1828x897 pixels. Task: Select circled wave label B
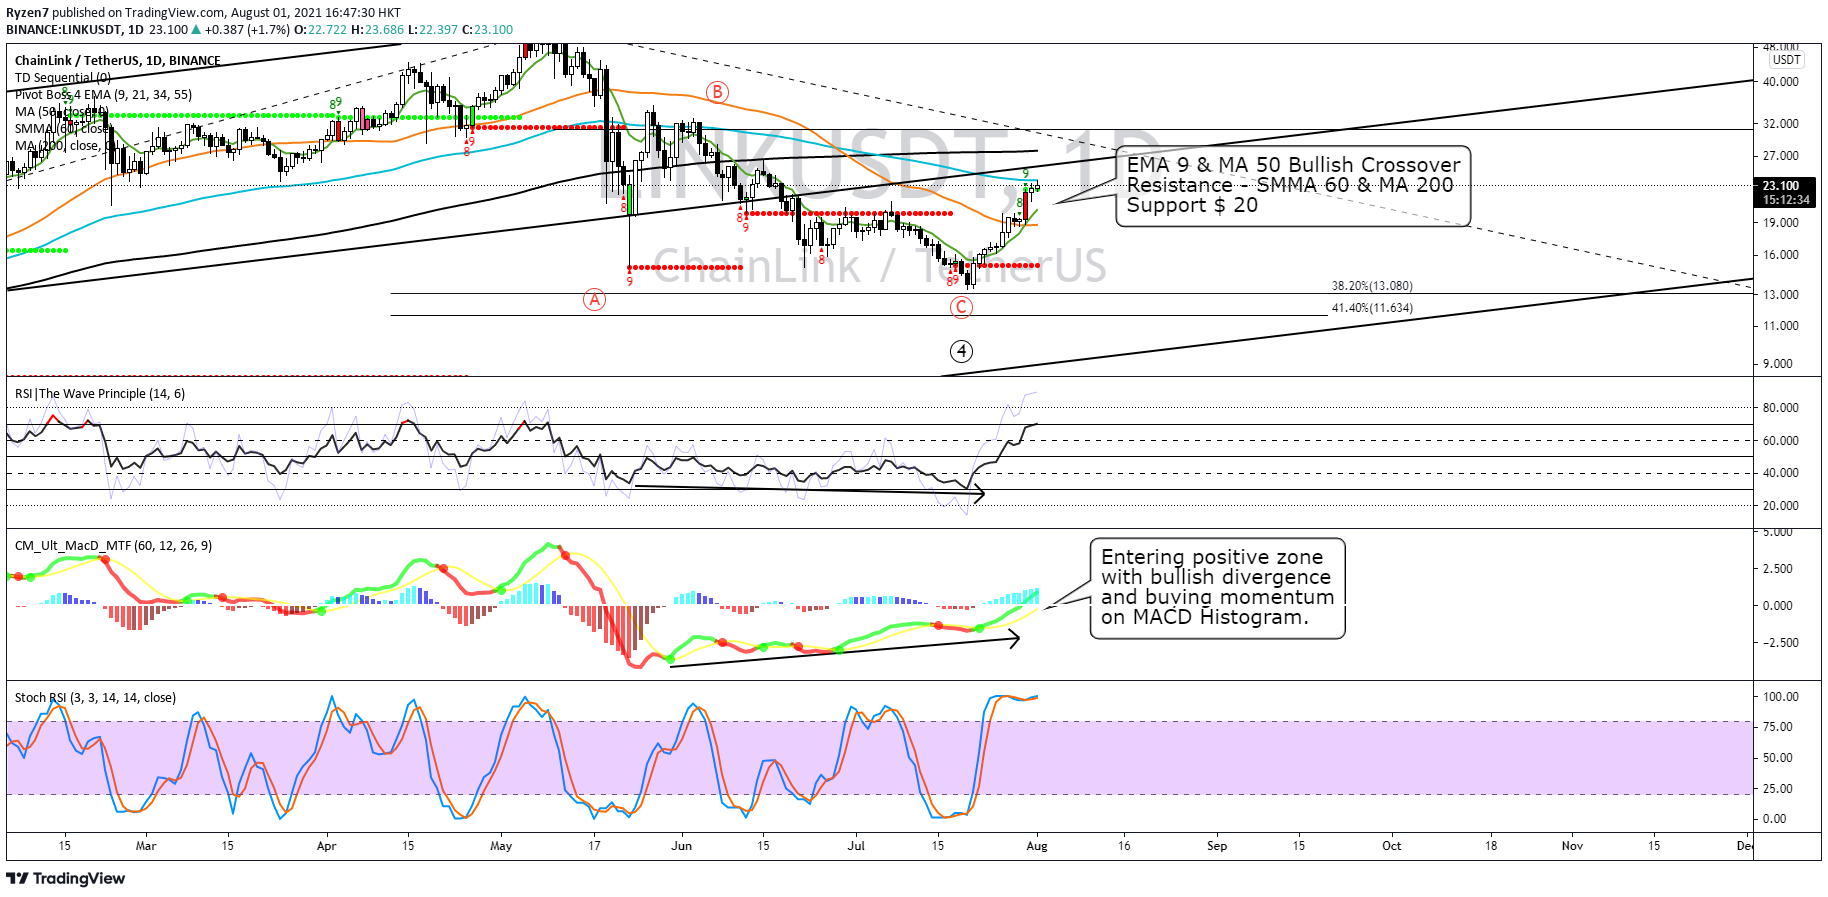pyautogui.click(x=717, y=92)
